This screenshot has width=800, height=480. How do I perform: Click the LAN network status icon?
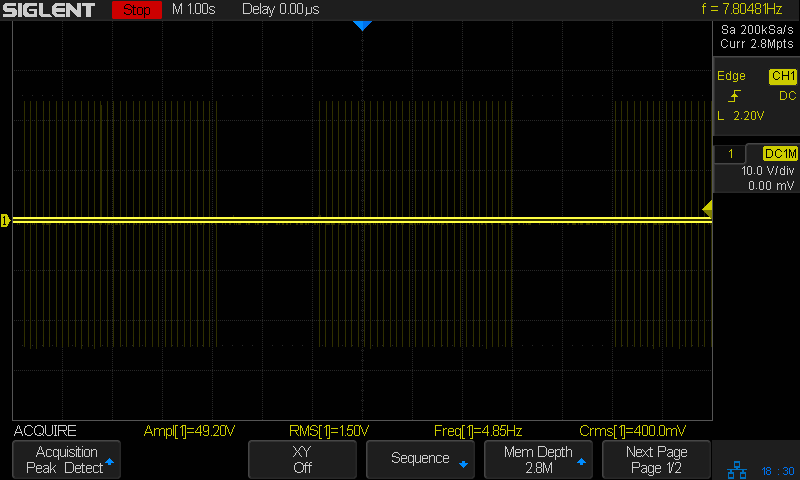pos(738,468)
